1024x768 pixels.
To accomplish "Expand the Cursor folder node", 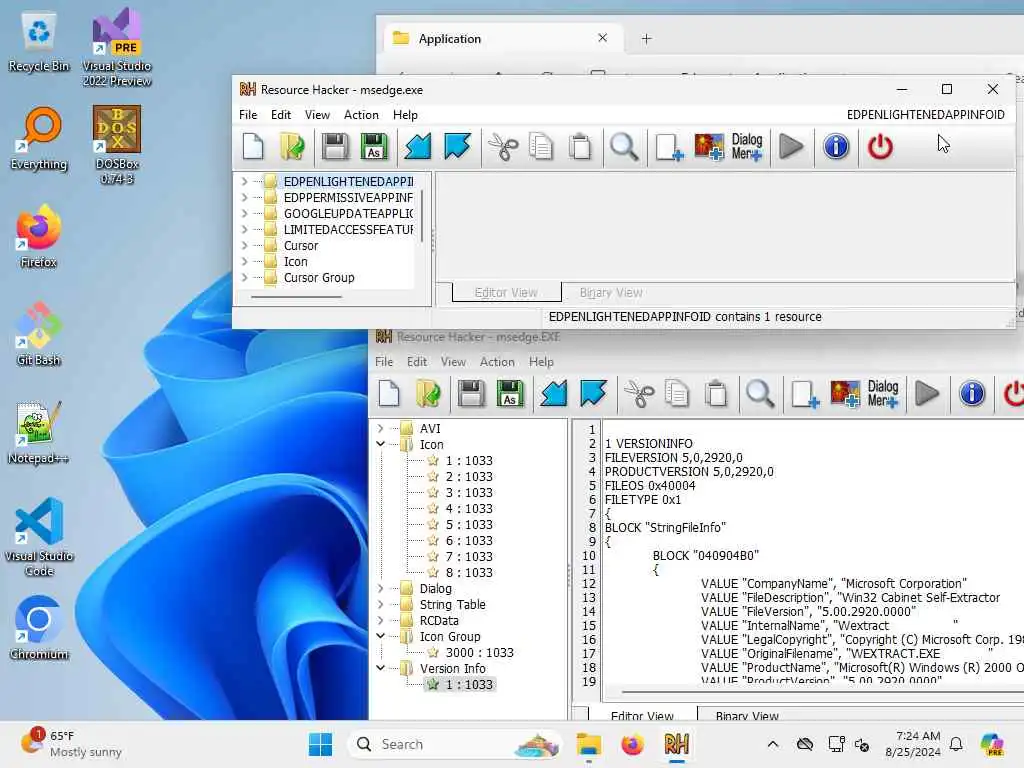I will [x=245, y=246].
